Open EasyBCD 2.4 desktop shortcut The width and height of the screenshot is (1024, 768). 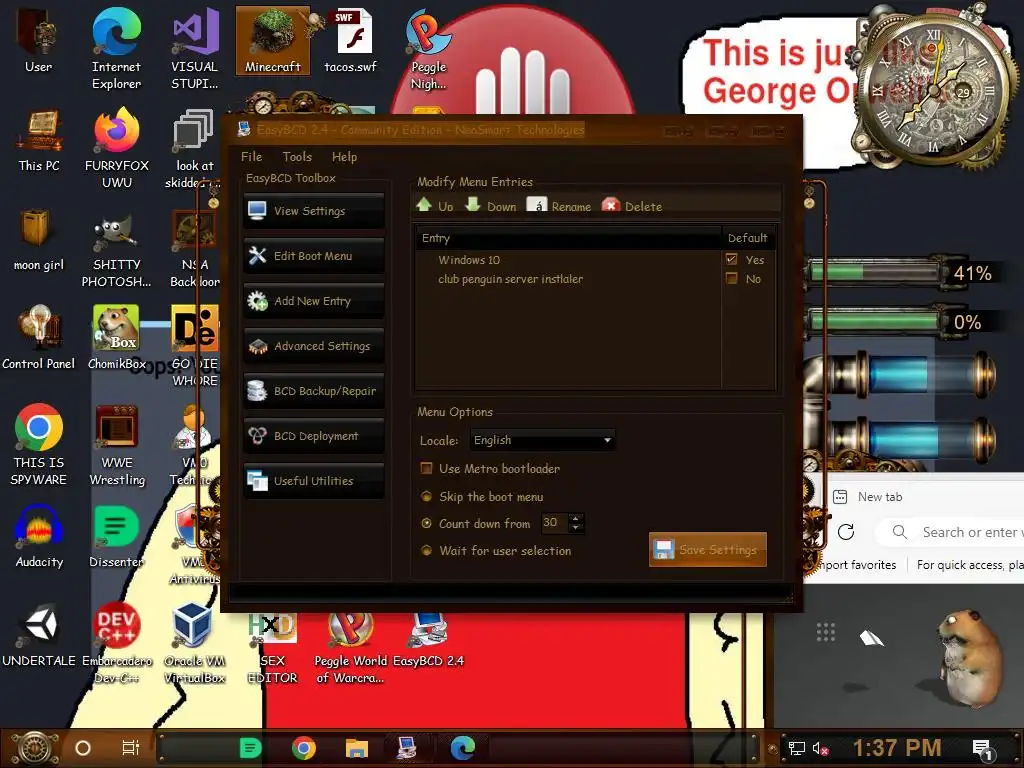pyautogui.click(x=428, y=640)
